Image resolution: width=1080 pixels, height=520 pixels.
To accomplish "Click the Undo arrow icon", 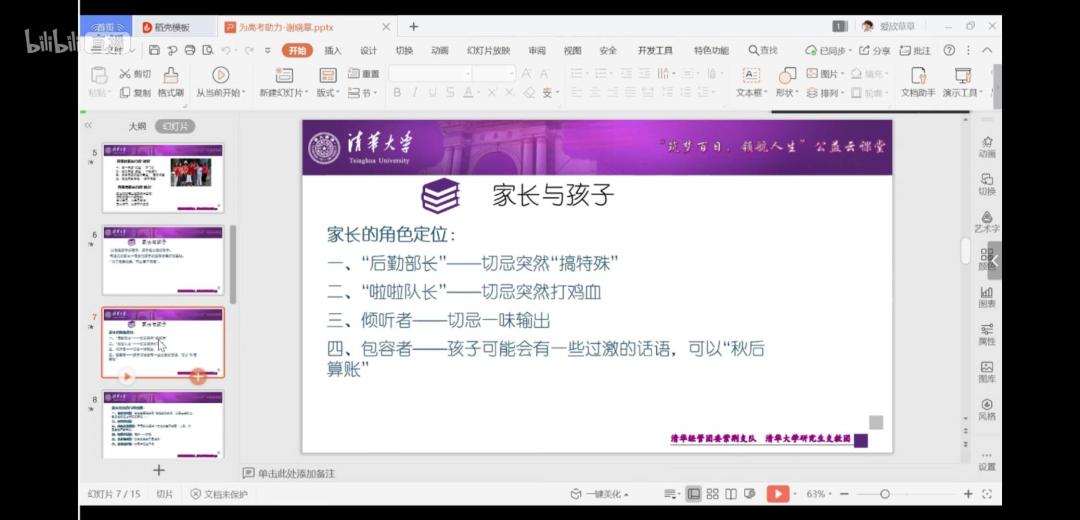I will [225, 50].
